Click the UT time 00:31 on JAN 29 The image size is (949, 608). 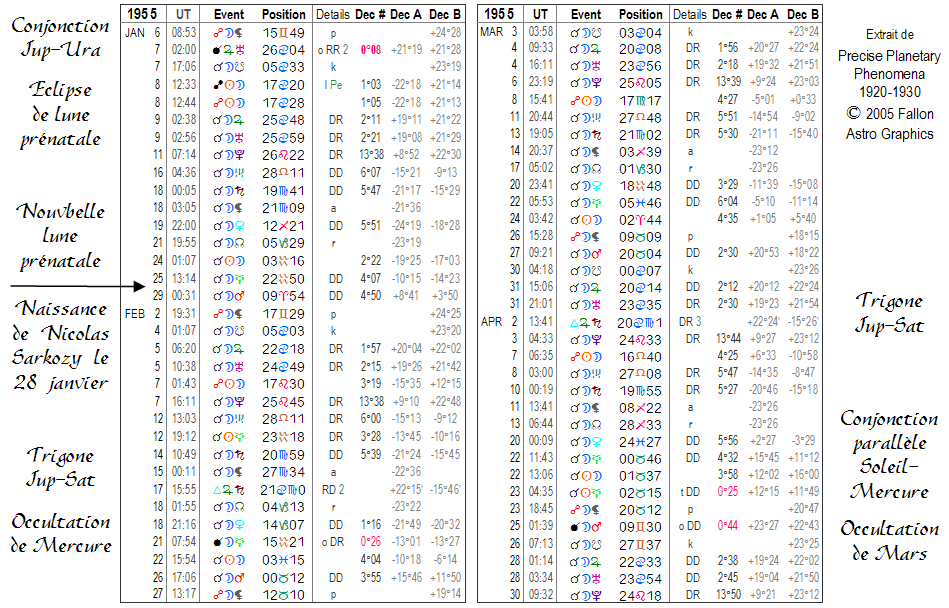183,296
